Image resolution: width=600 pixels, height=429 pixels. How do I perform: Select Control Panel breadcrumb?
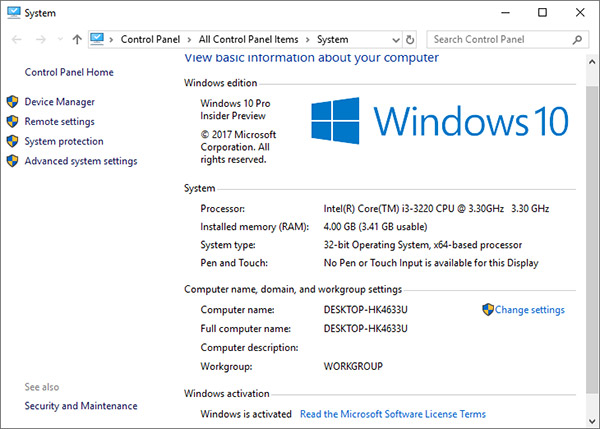tap(150, 39)
